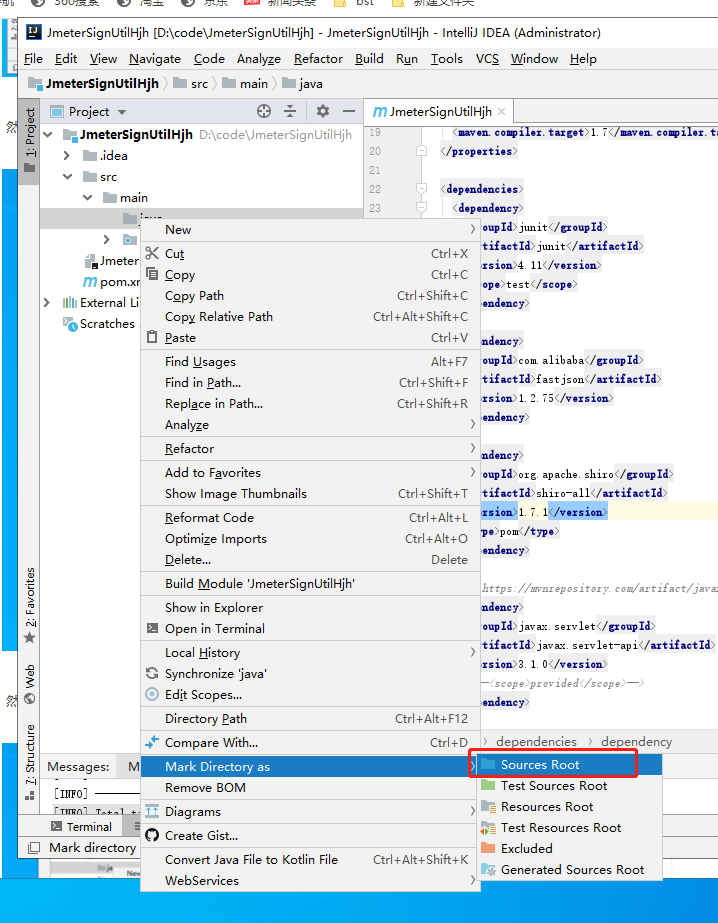
Task: Click the Open in Terminal icon
Action: click(152, 628)
